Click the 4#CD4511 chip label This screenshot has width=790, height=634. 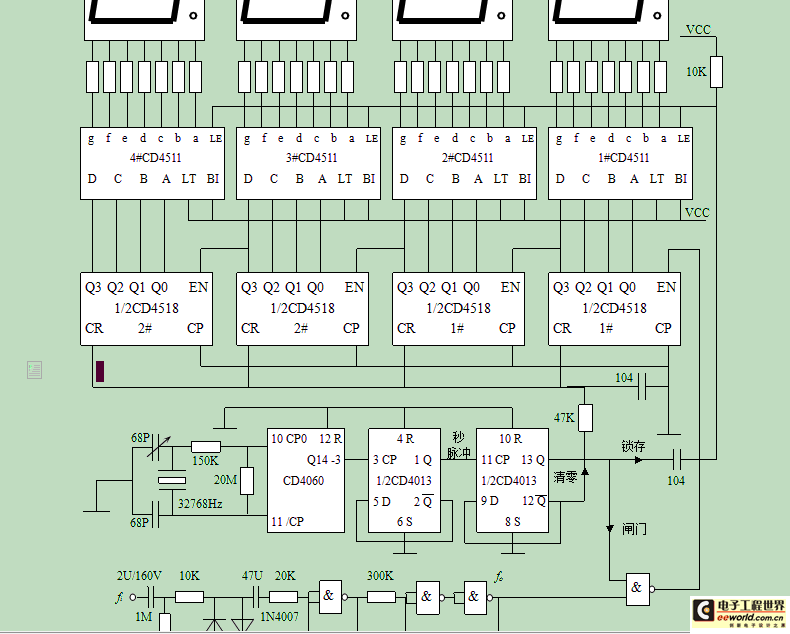coord(155,158)
